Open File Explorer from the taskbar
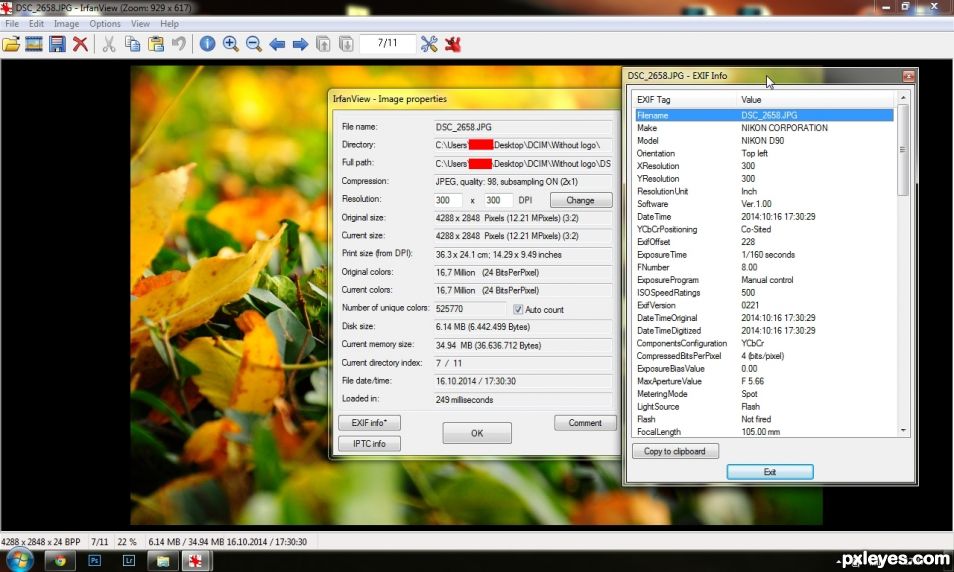This screenshot has width=954, height=572. tap(163, 560)
